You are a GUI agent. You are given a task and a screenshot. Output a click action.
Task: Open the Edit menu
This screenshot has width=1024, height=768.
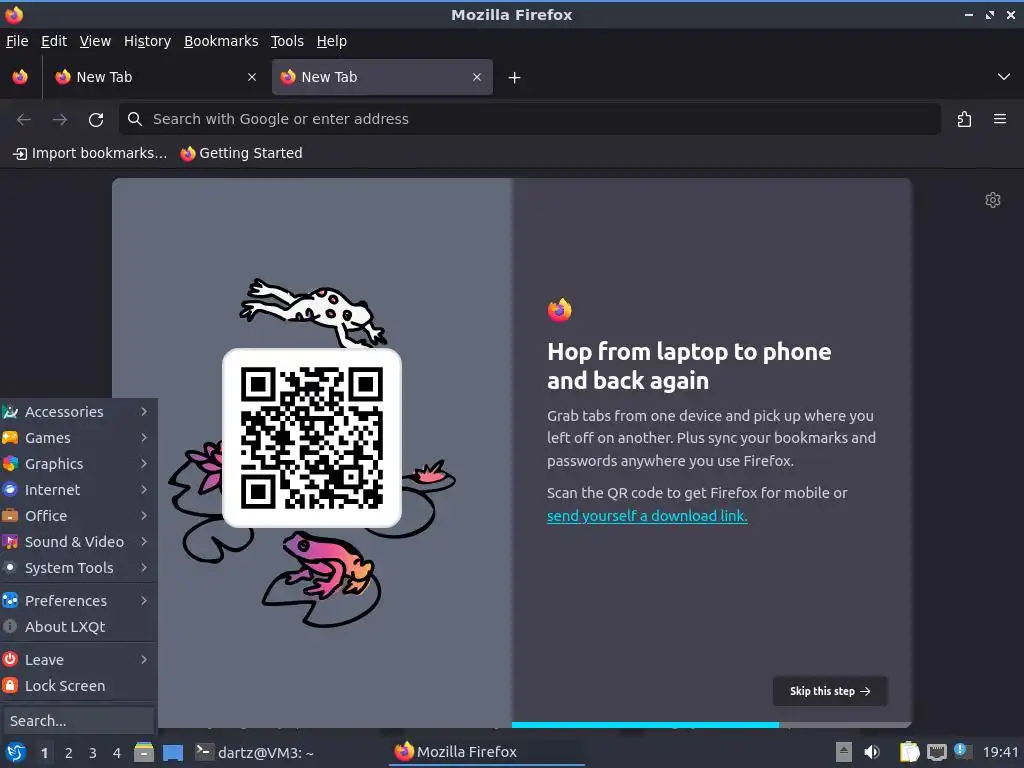point(54,41)
